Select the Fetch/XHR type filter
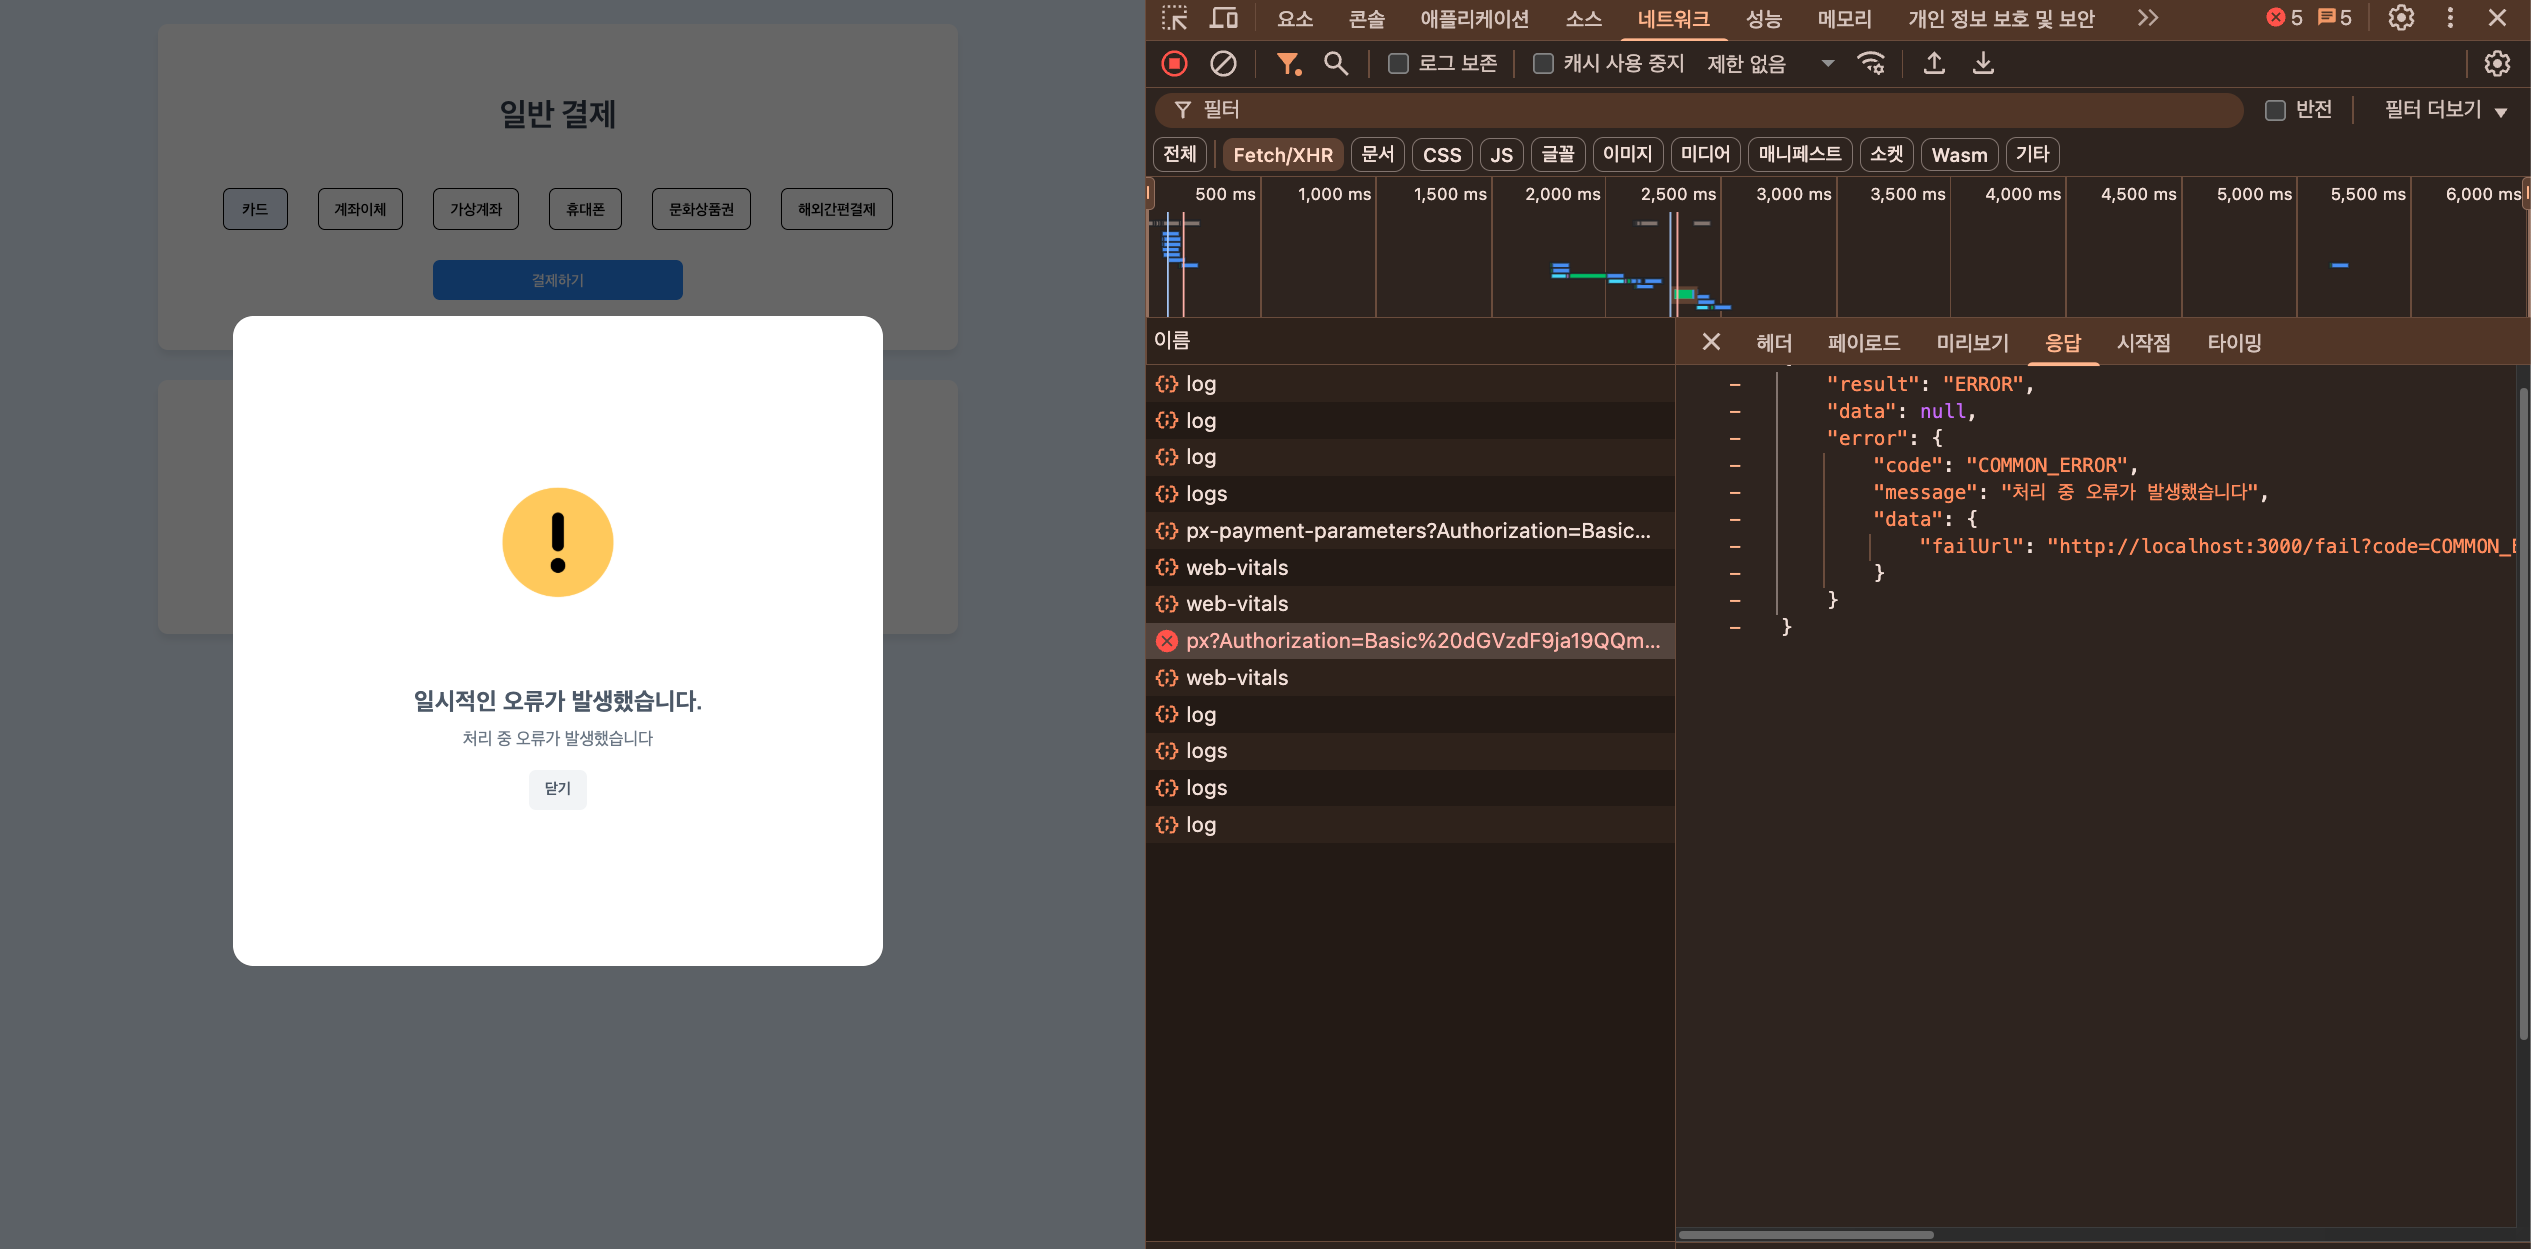This screenshot has width=2531, height=1249. tap(1283, 154)
